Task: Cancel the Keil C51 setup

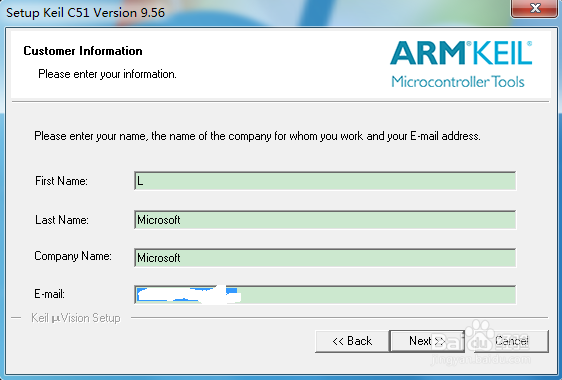Action: click(x=511, y=341)
